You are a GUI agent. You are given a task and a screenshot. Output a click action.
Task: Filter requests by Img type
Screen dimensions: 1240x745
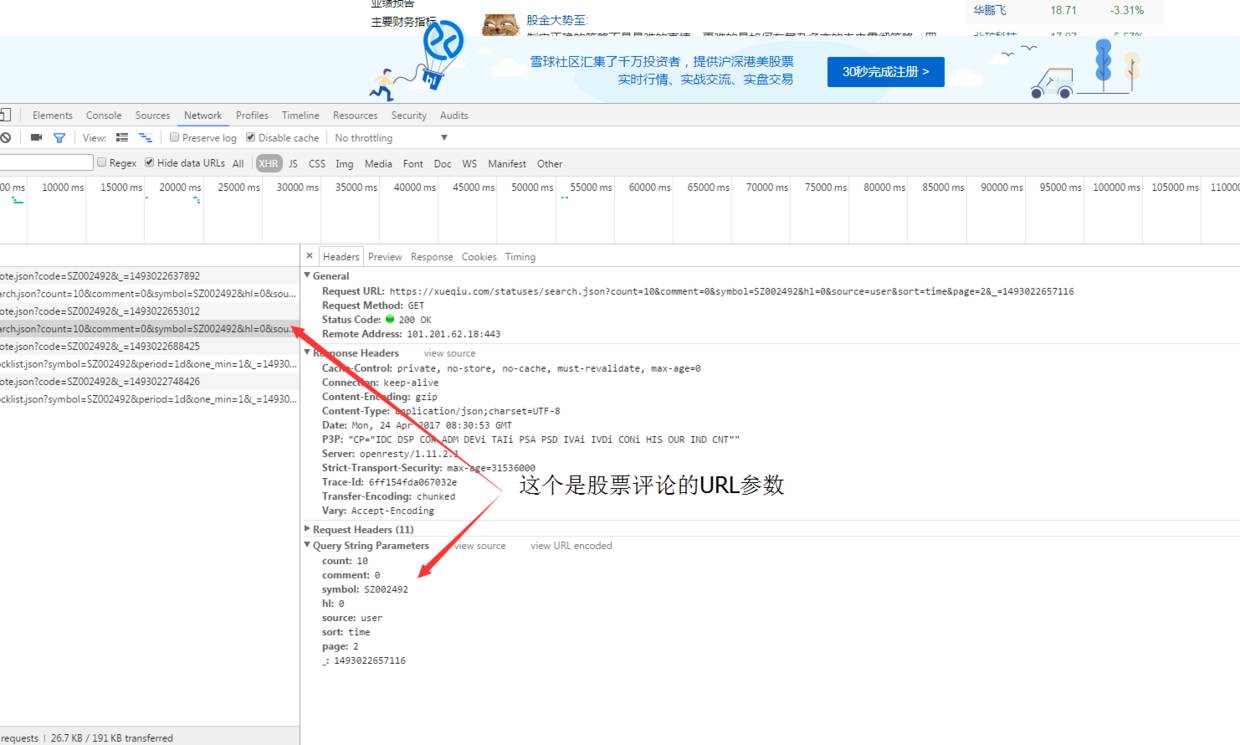click(x=344, y=164)
